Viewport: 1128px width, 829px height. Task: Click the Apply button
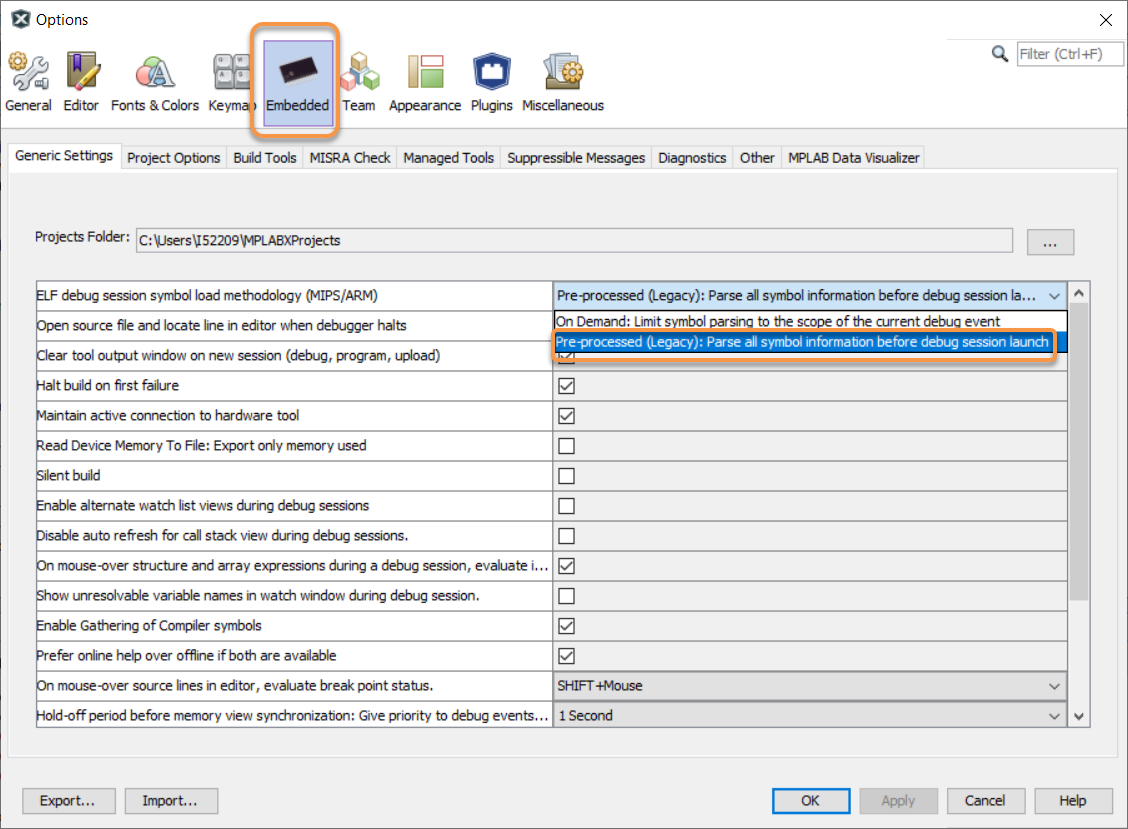(898, 801)
